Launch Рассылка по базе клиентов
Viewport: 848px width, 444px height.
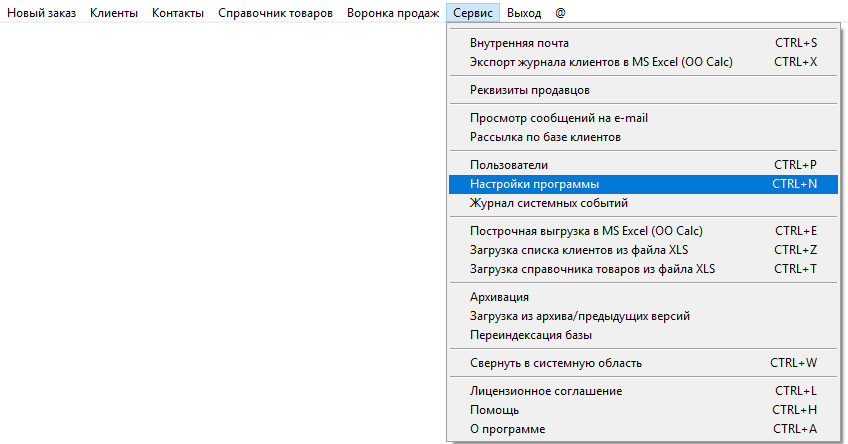pos(545,136)
